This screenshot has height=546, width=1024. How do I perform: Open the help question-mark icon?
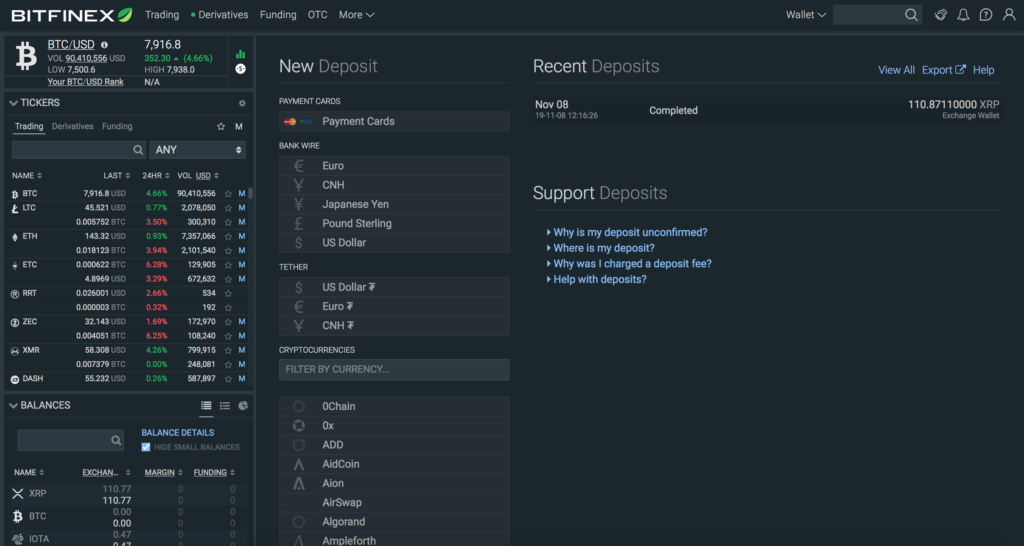986,15
